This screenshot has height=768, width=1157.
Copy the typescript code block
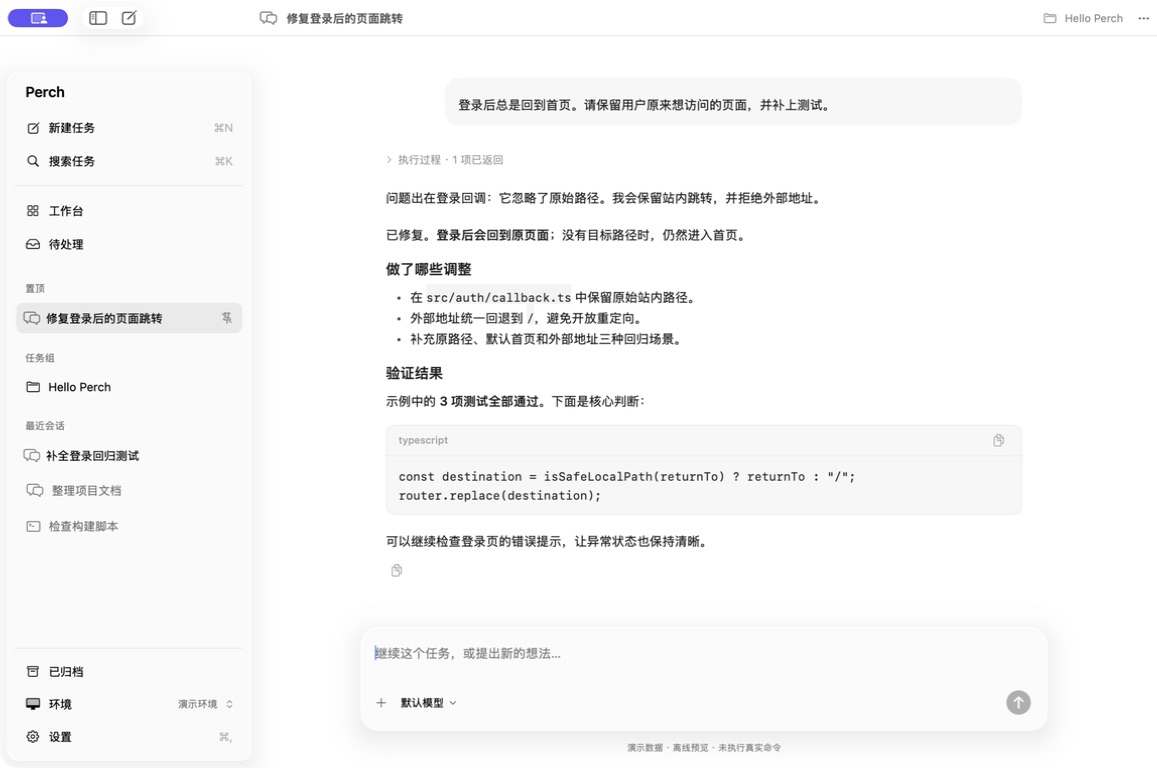[x=998, y=440]
